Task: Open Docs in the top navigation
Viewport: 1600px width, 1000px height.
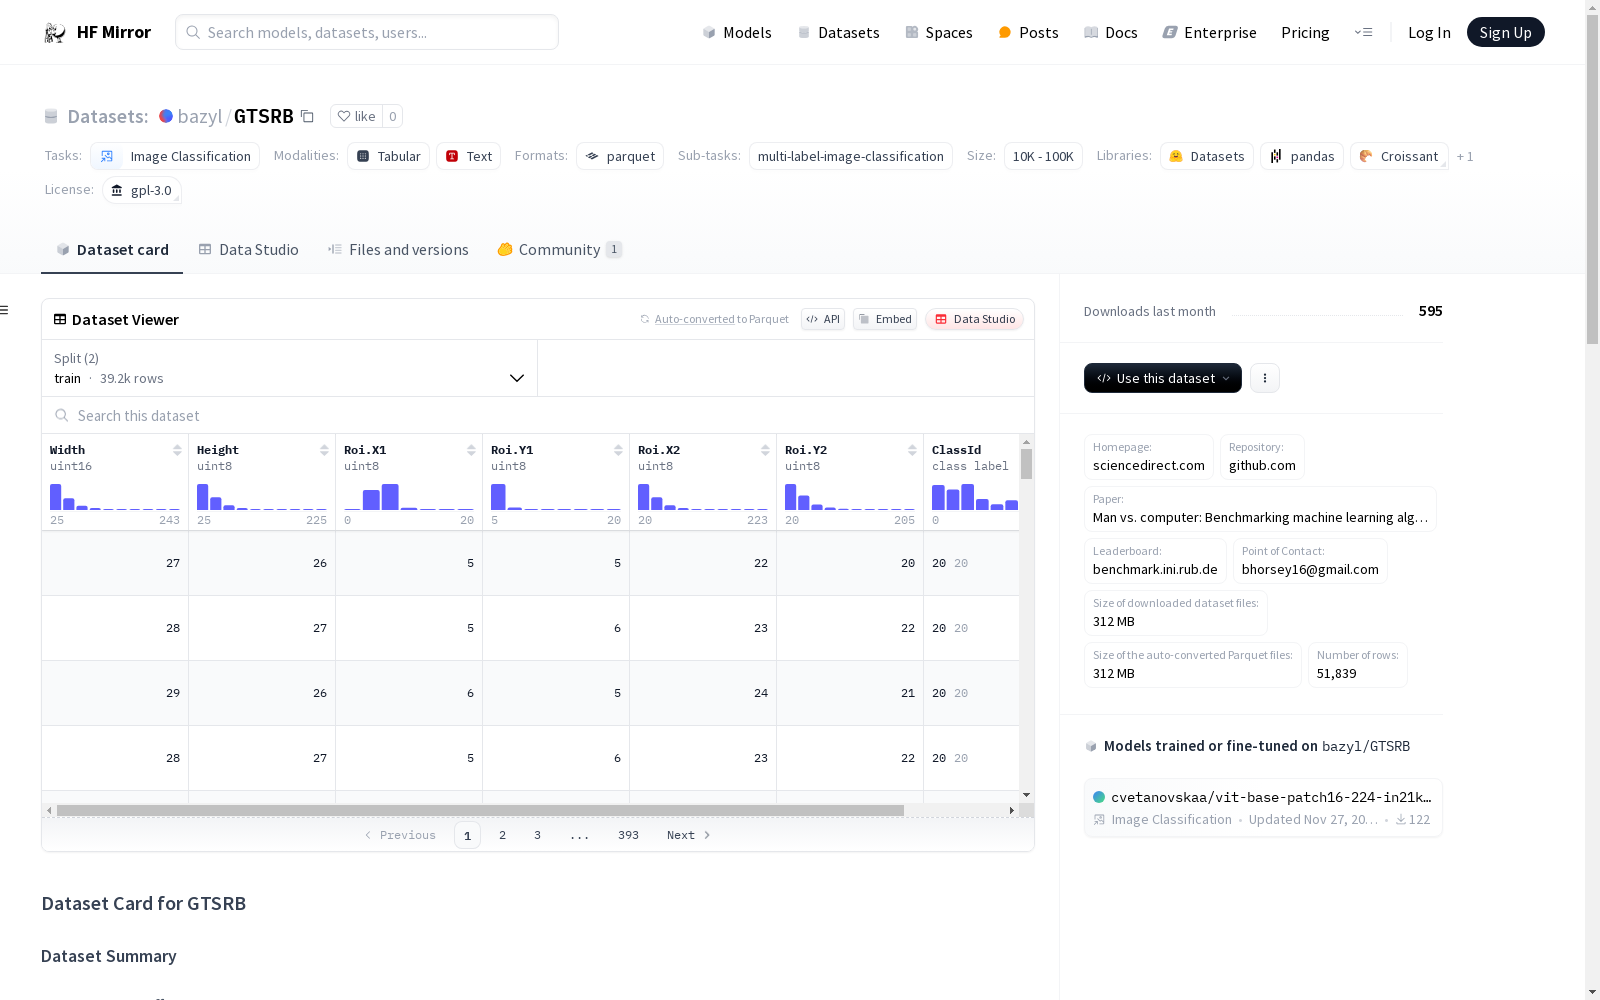Action: click(x=1111, y=33)
